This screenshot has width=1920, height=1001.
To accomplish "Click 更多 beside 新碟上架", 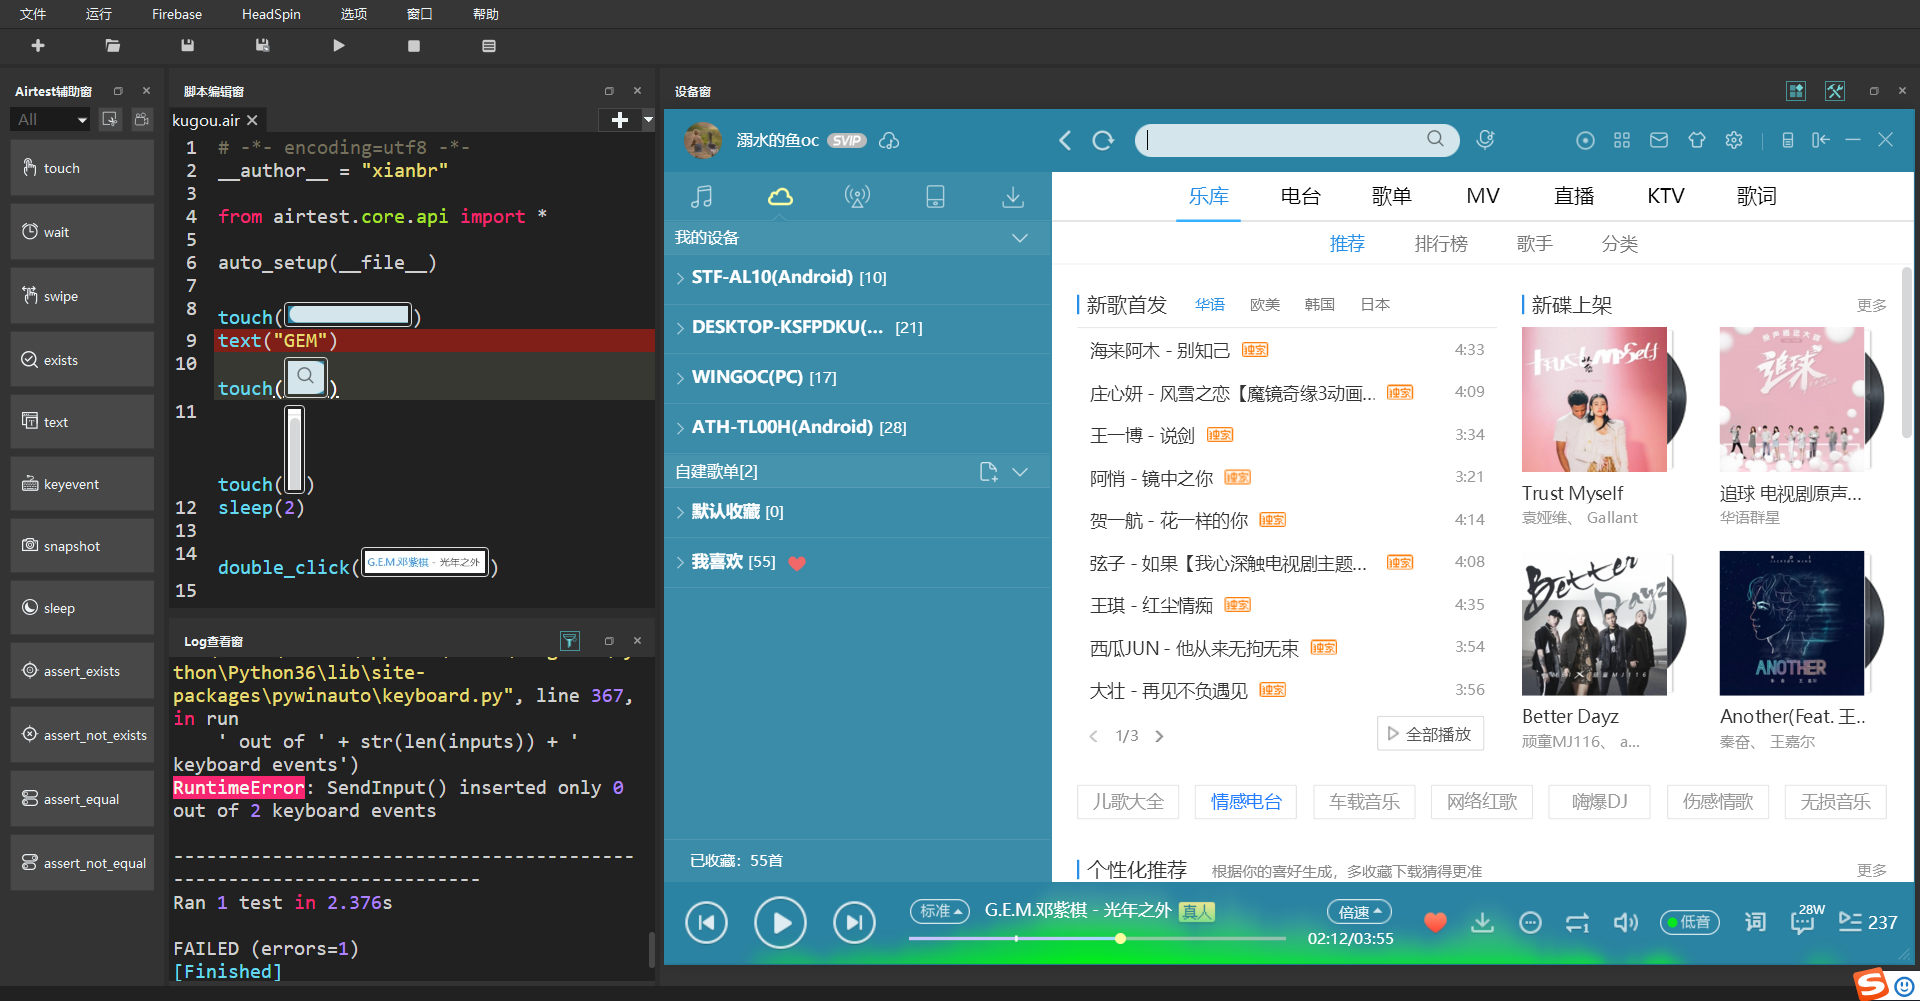I will (x=1872, y=305).
